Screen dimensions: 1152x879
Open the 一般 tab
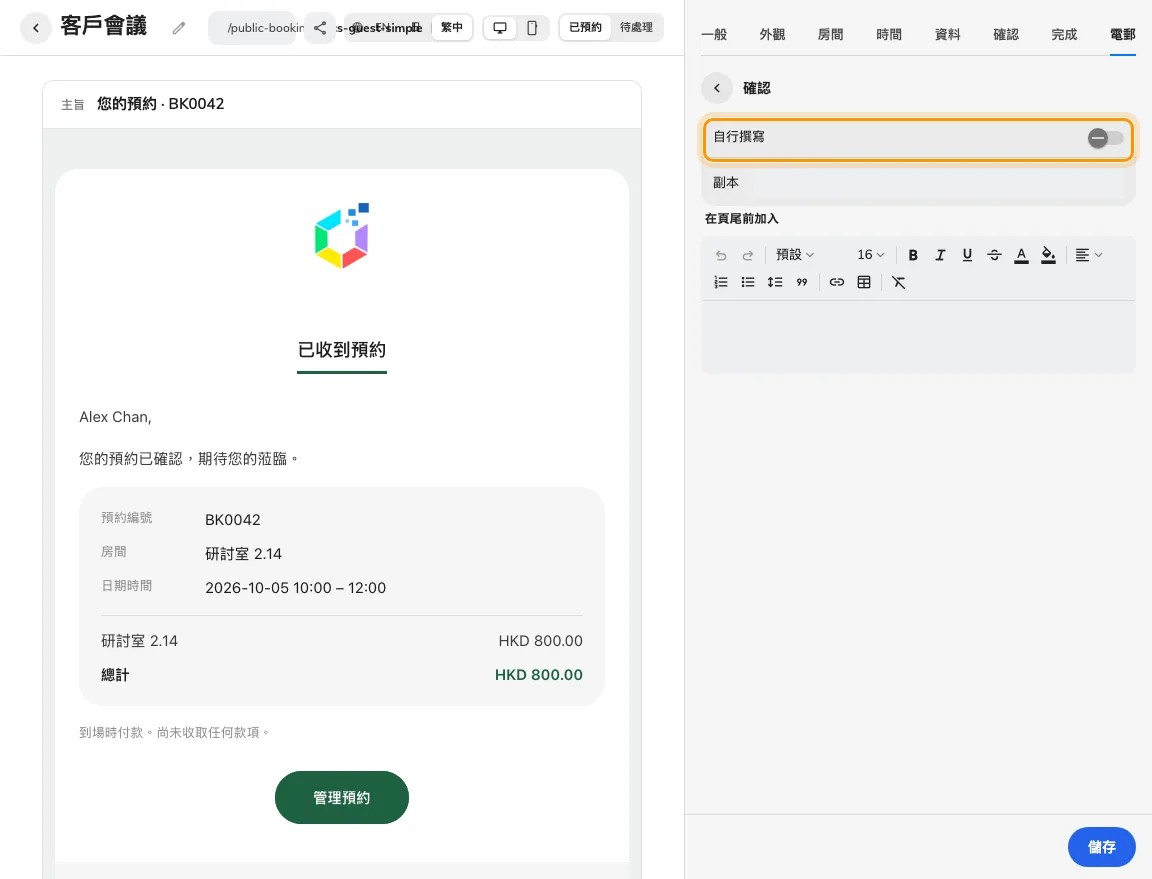(x=714, y=35)
